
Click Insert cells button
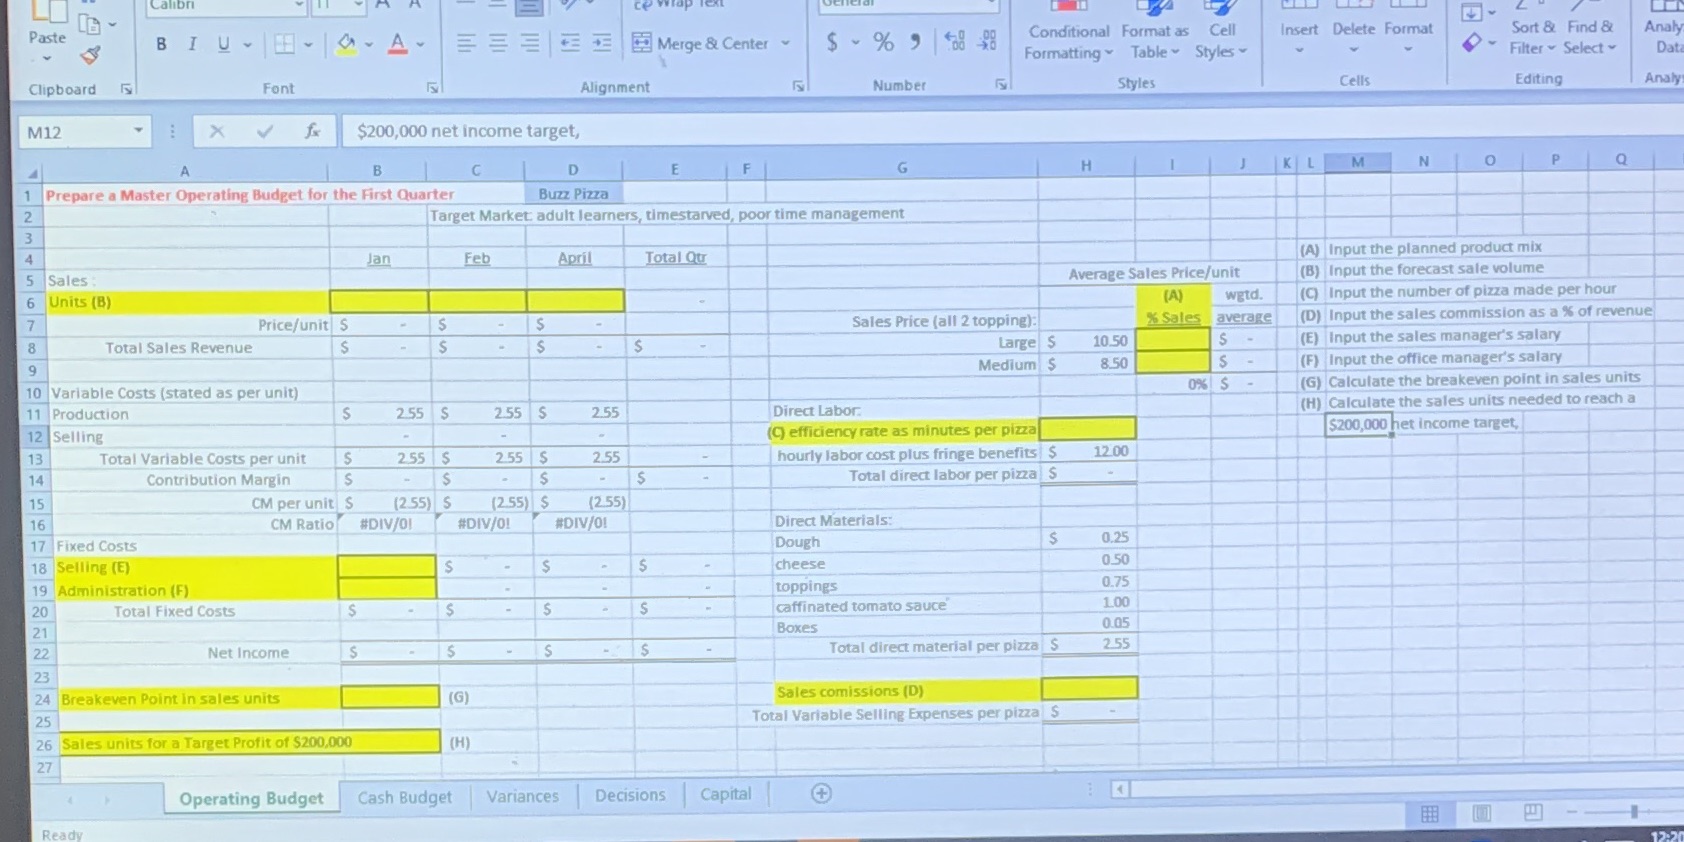click(1299, 30)
